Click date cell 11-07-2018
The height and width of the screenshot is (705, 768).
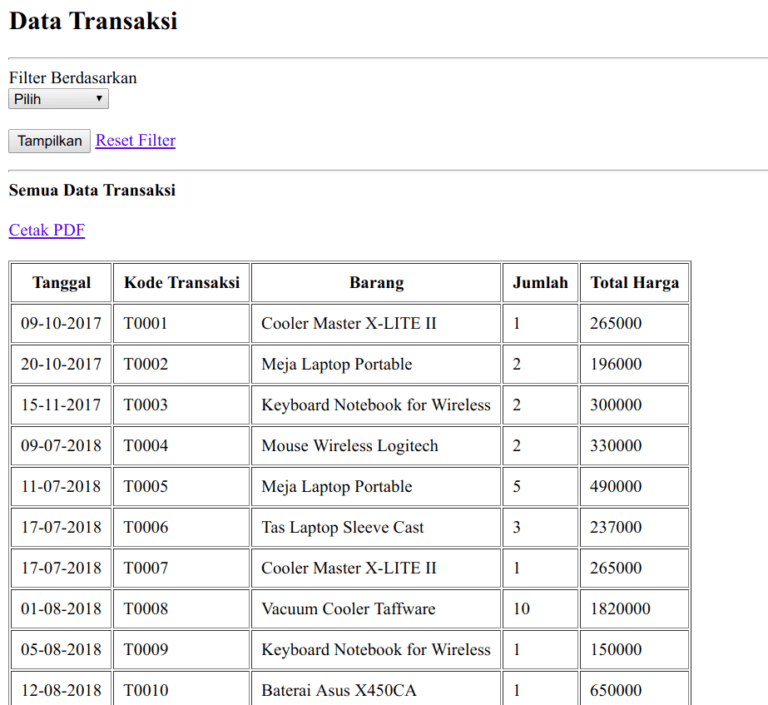pos(61,486)
